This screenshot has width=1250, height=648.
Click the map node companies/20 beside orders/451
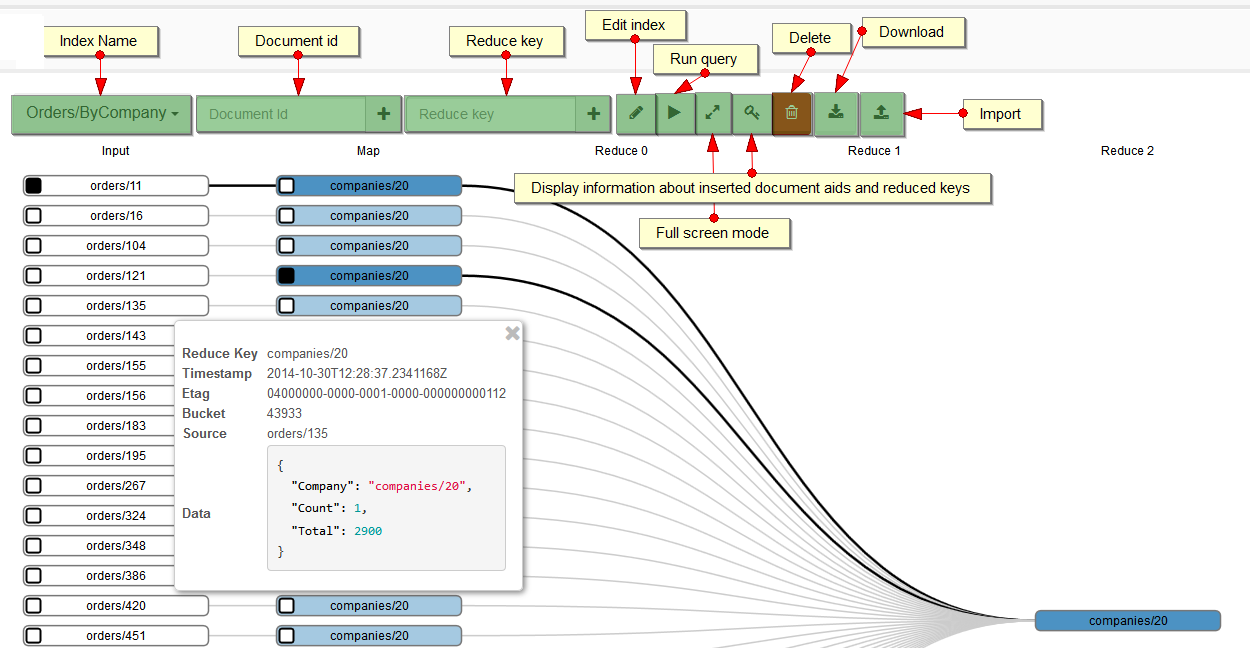[x=369, y=636]
